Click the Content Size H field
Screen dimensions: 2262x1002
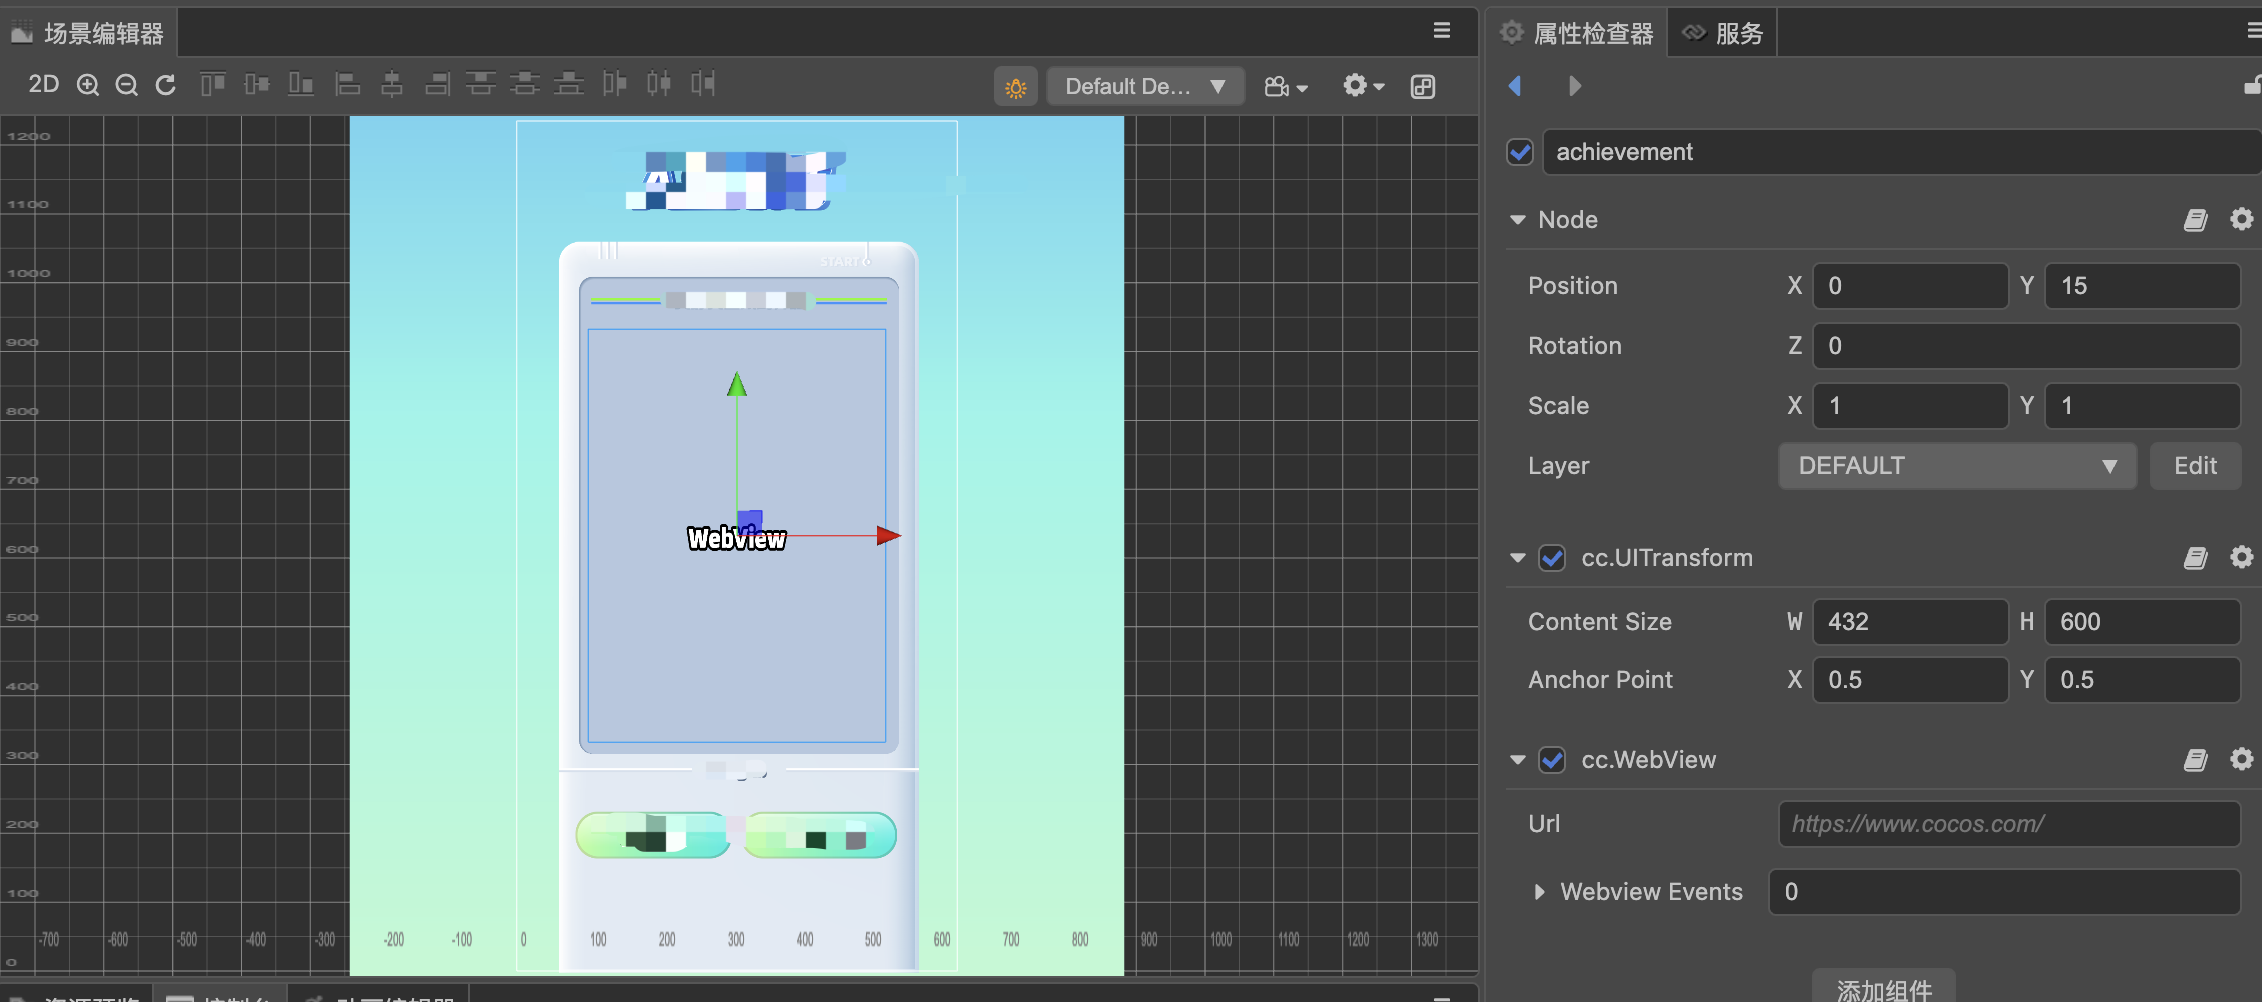point(2142,622)
